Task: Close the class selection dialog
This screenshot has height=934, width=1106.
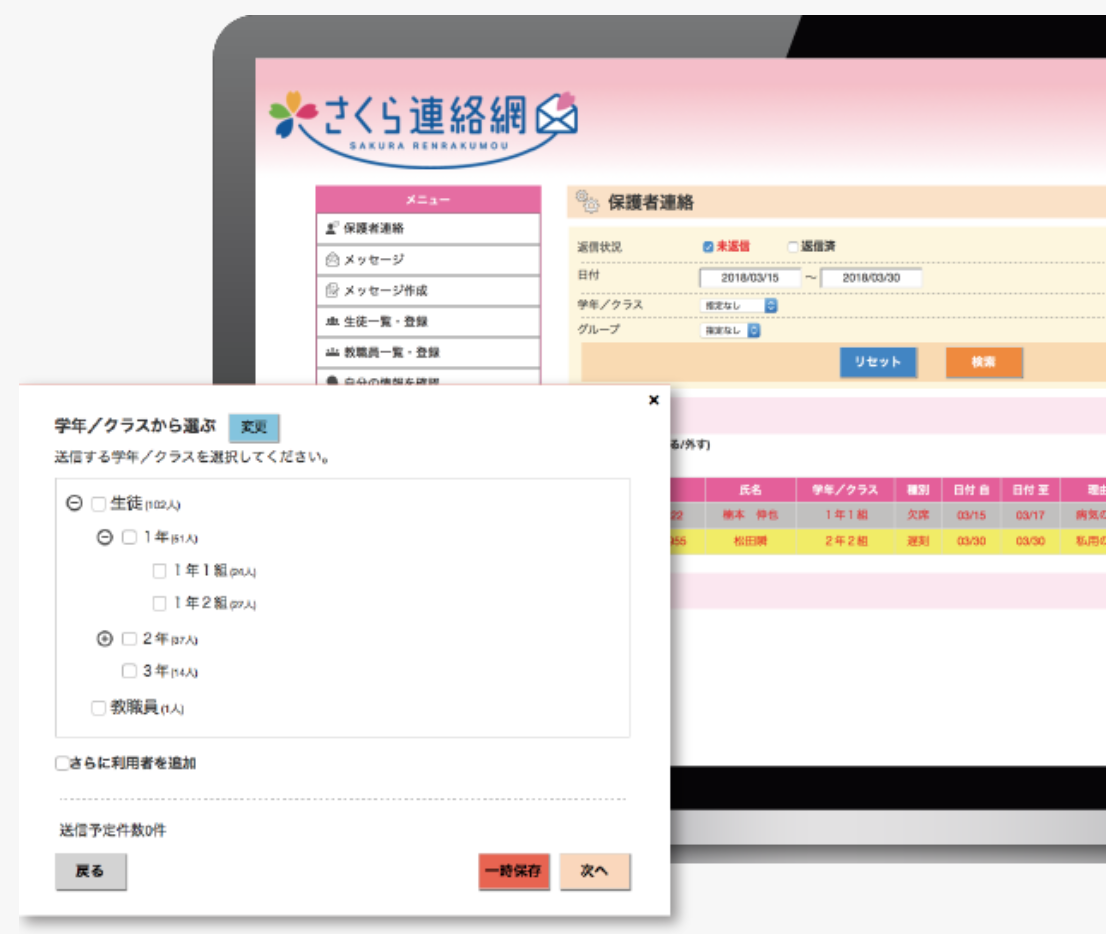Action: tap(654, 400)
